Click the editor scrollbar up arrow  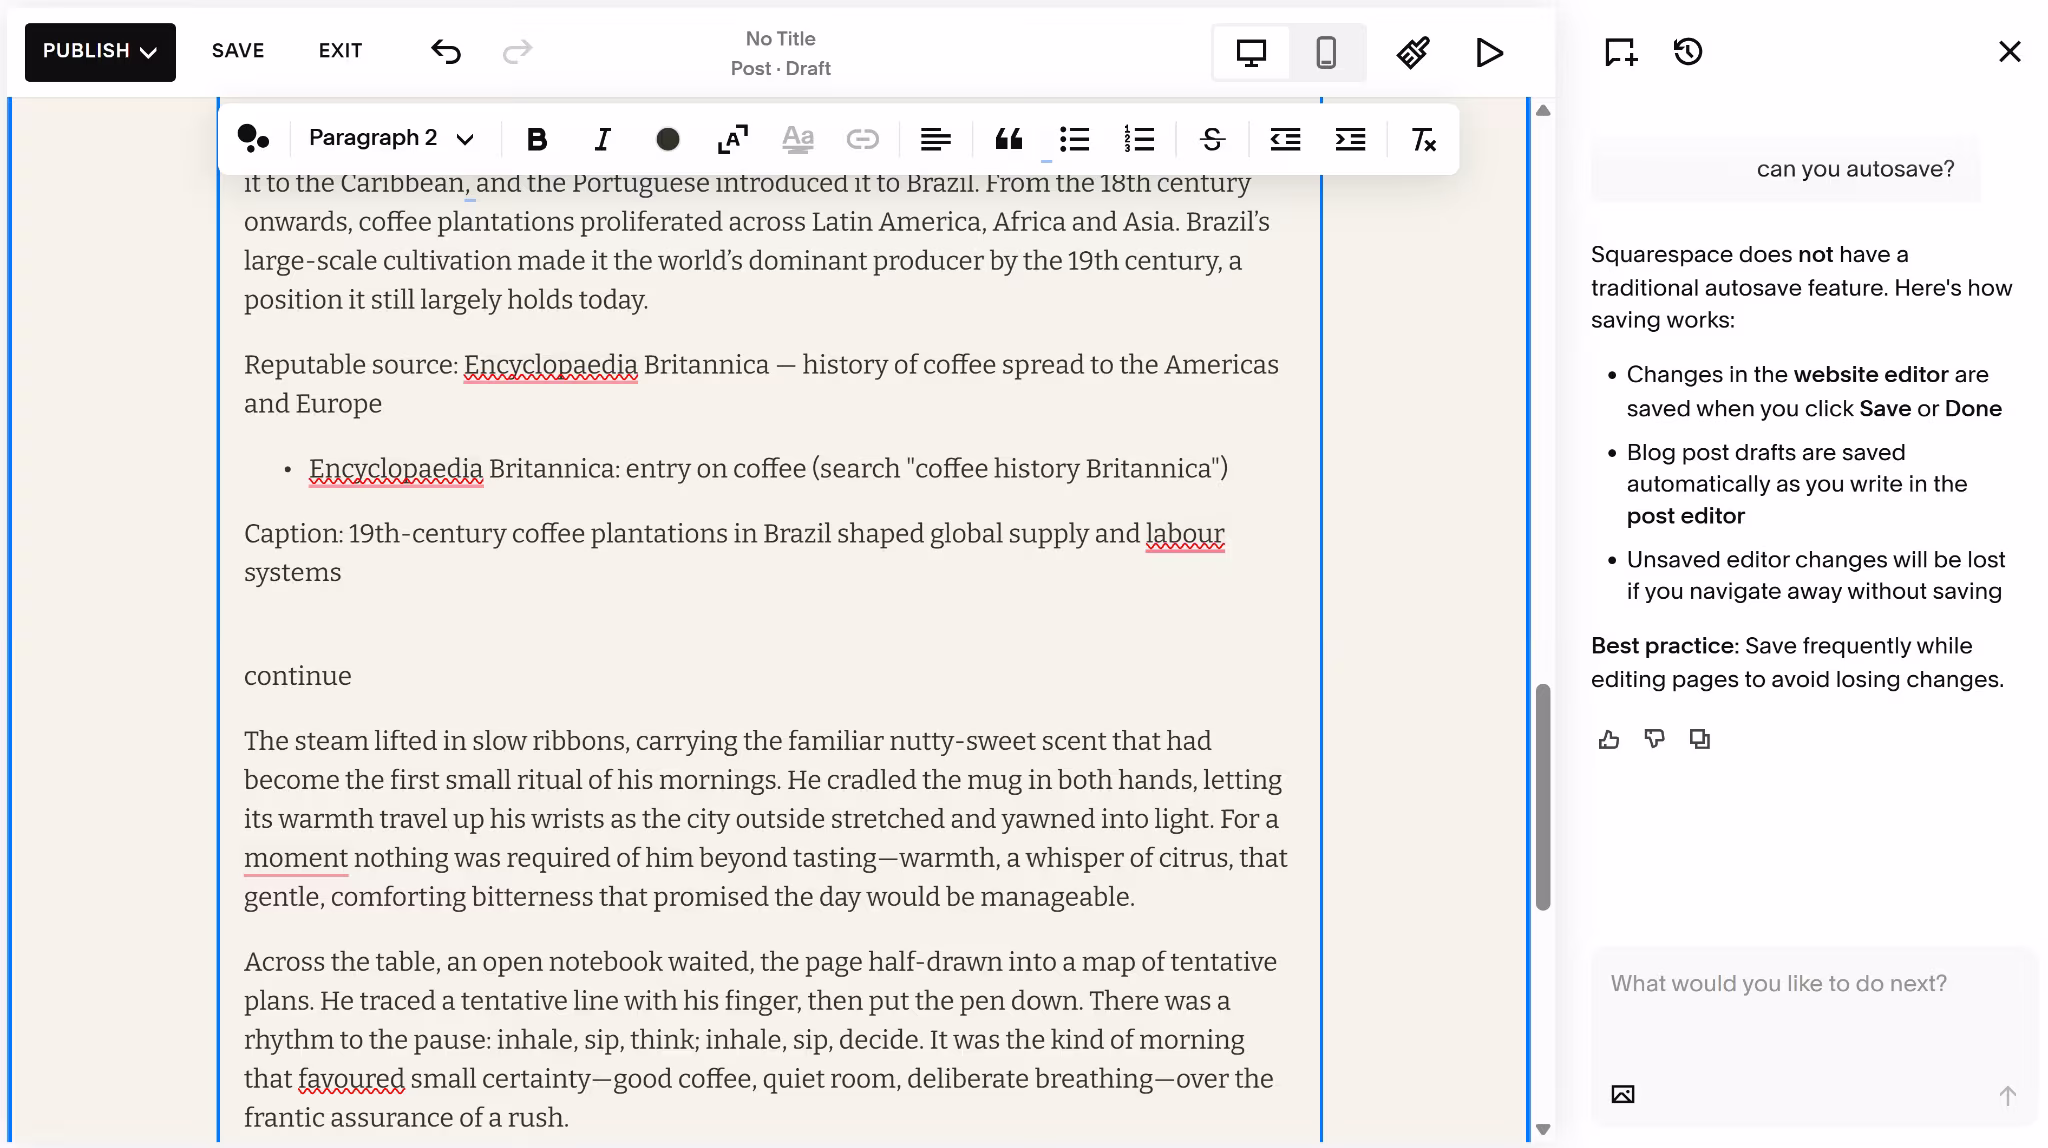click(1543, 110)
